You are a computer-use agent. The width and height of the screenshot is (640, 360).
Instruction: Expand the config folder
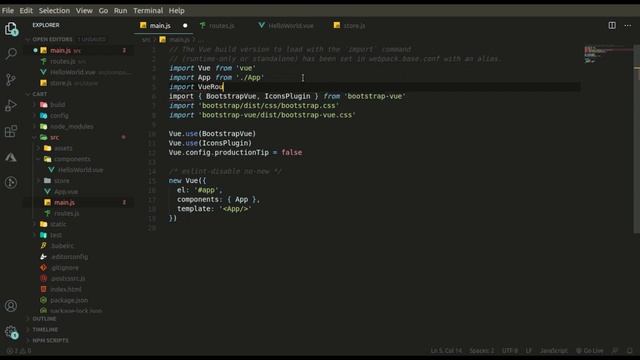[x=59, y=116]
